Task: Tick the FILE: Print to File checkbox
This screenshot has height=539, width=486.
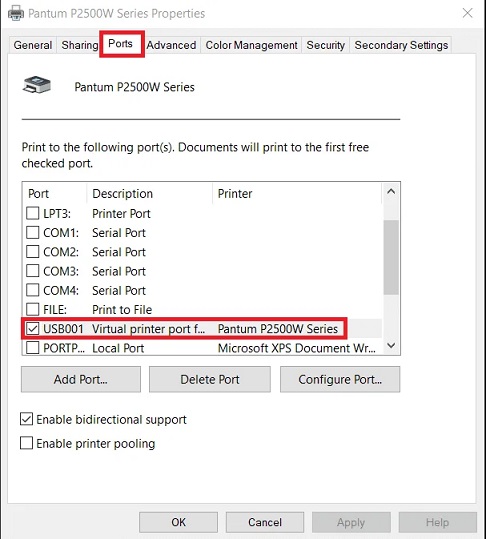Action: (x=33, y=309)
